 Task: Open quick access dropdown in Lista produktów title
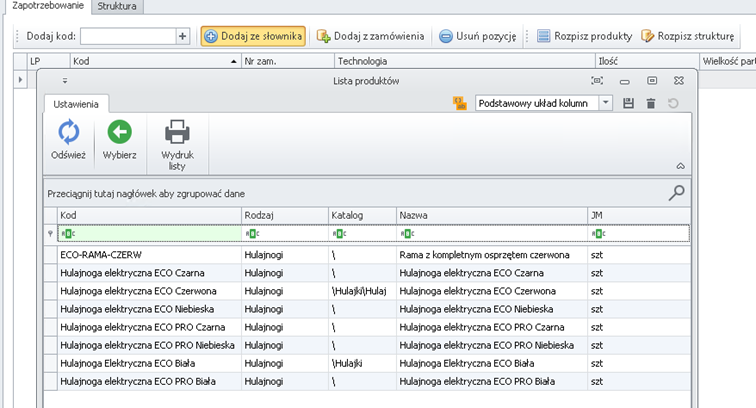66,80
